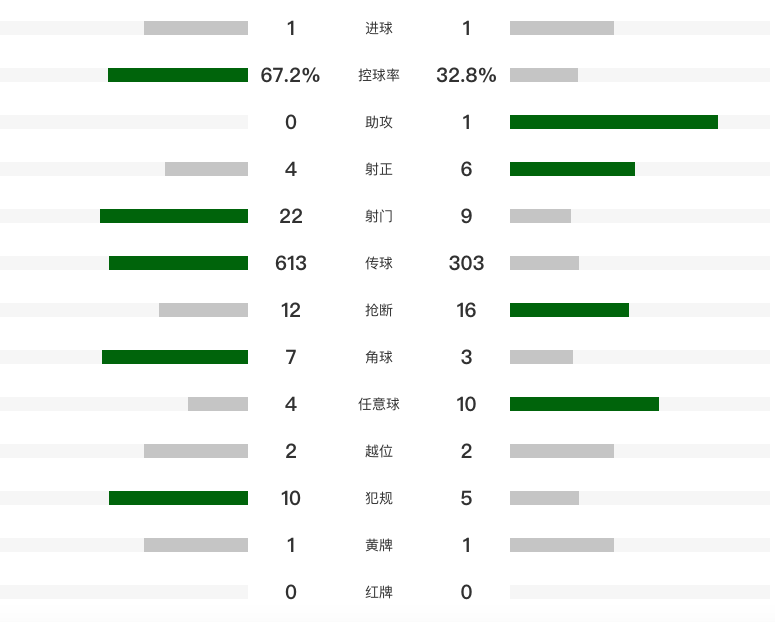Select the 任意球 label

[379, 404]
